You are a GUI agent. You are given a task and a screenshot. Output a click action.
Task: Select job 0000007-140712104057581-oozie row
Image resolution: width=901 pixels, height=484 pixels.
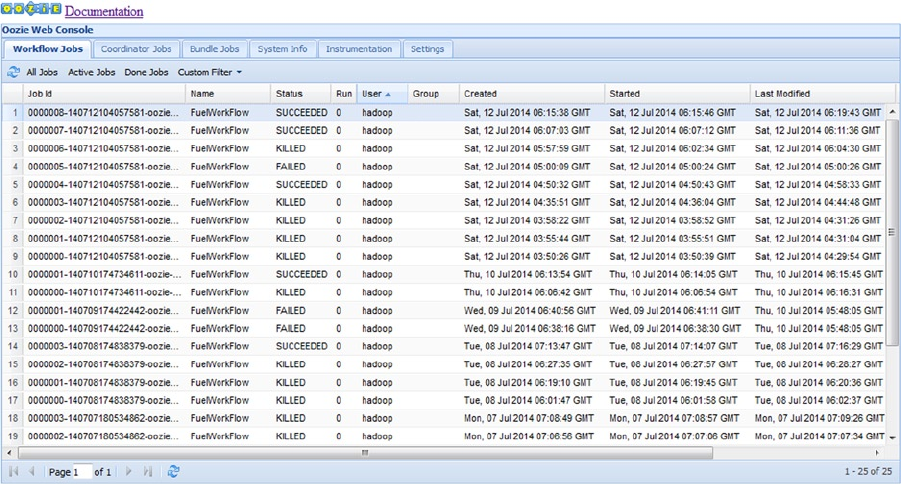[444, 130]
